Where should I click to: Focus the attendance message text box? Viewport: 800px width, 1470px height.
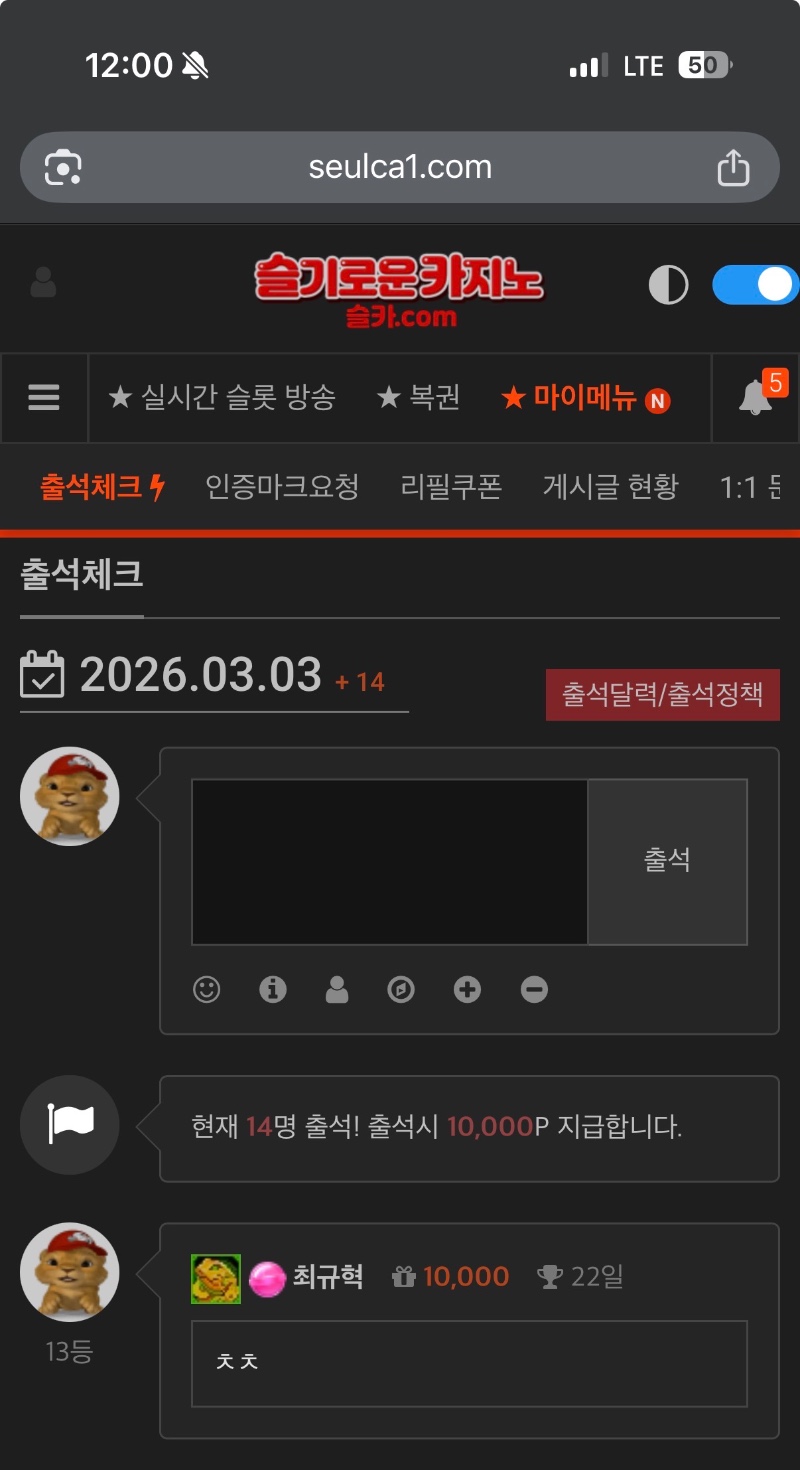[389, 861]
